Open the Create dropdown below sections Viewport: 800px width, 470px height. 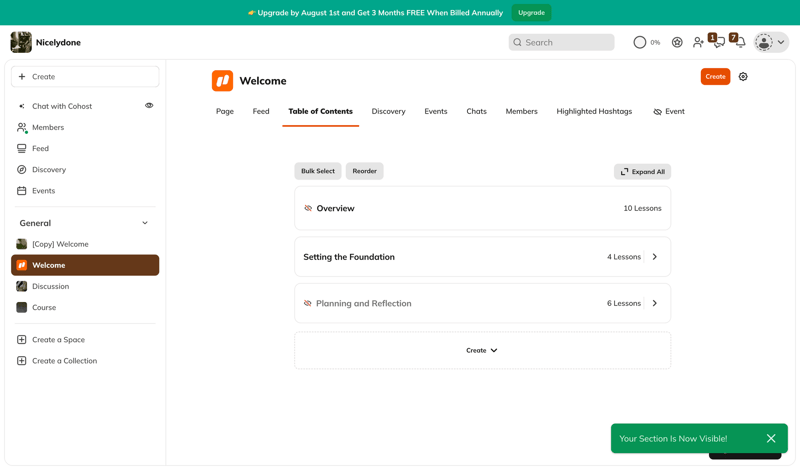click(482, 351)
